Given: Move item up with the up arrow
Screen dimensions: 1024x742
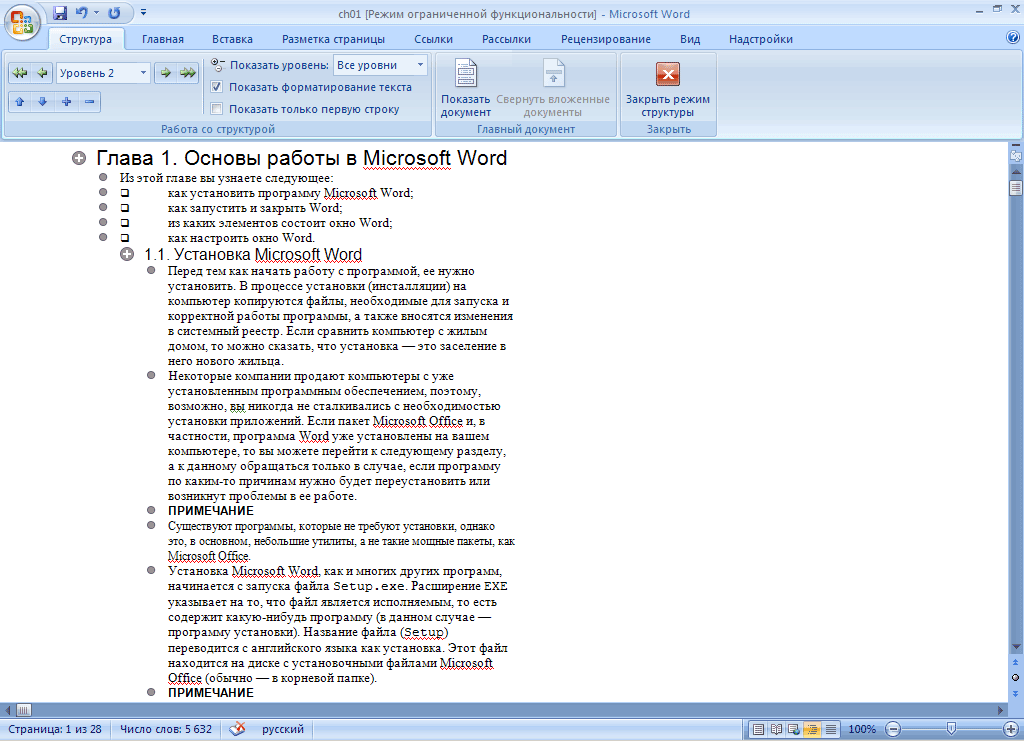Looking at the screenshot, I should pyautogui.click(x=20, y=102).
